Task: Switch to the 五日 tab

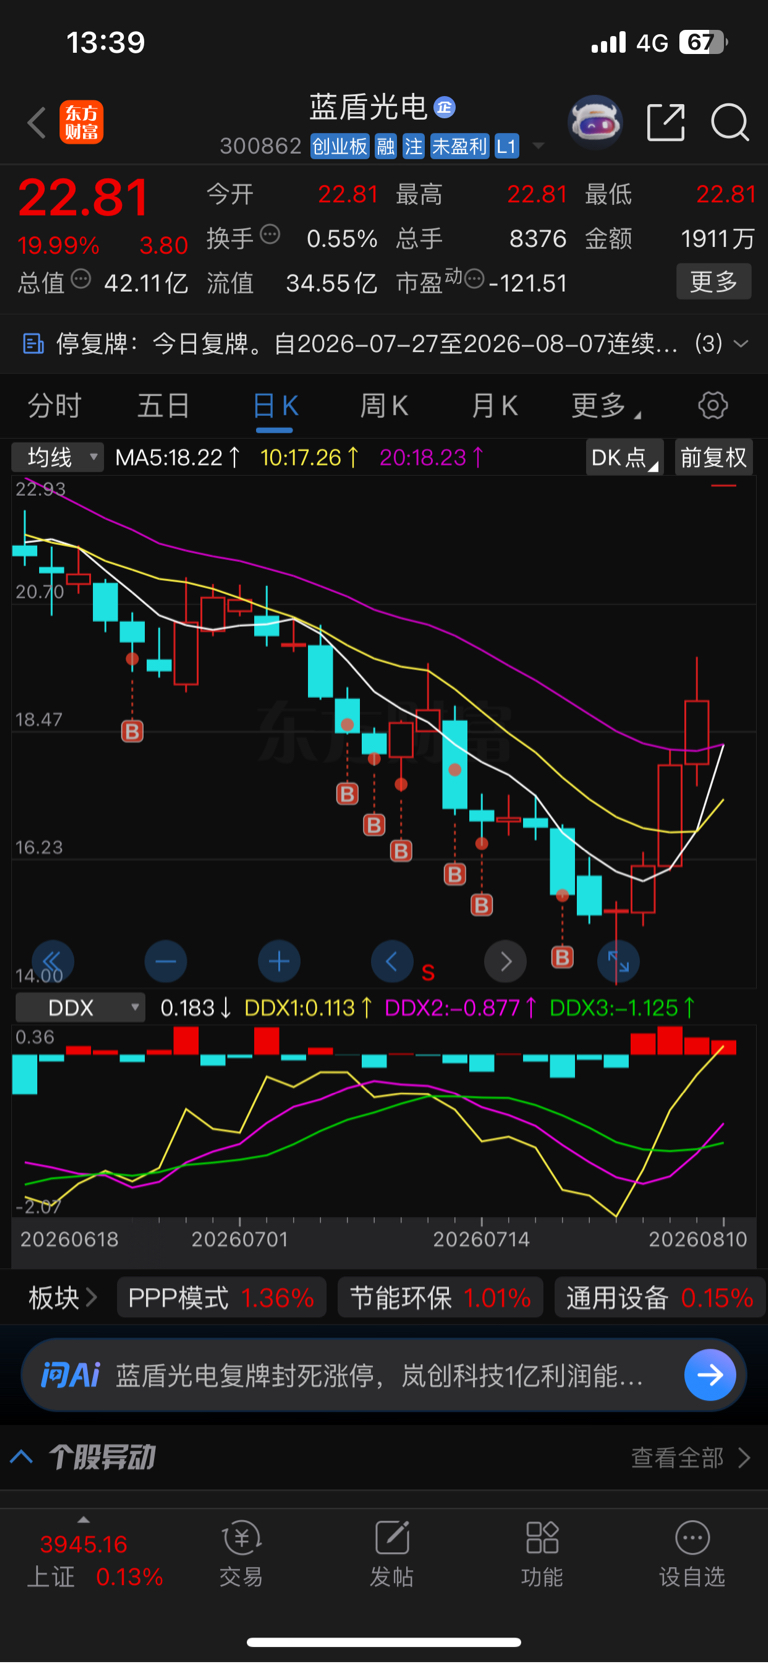Action: 163,406
